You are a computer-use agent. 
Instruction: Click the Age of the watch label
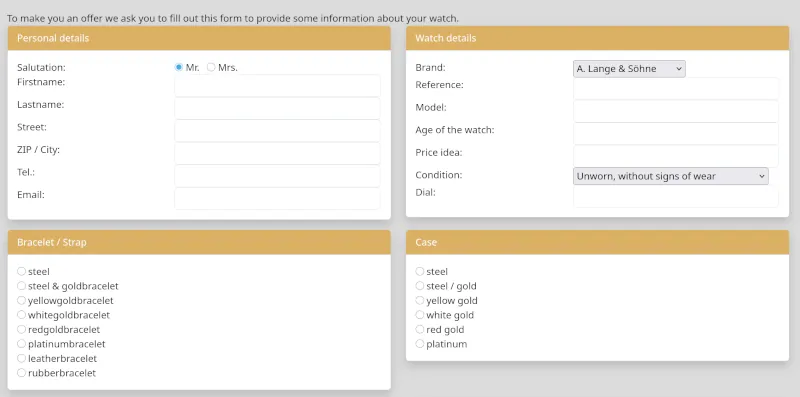[455, 130]
